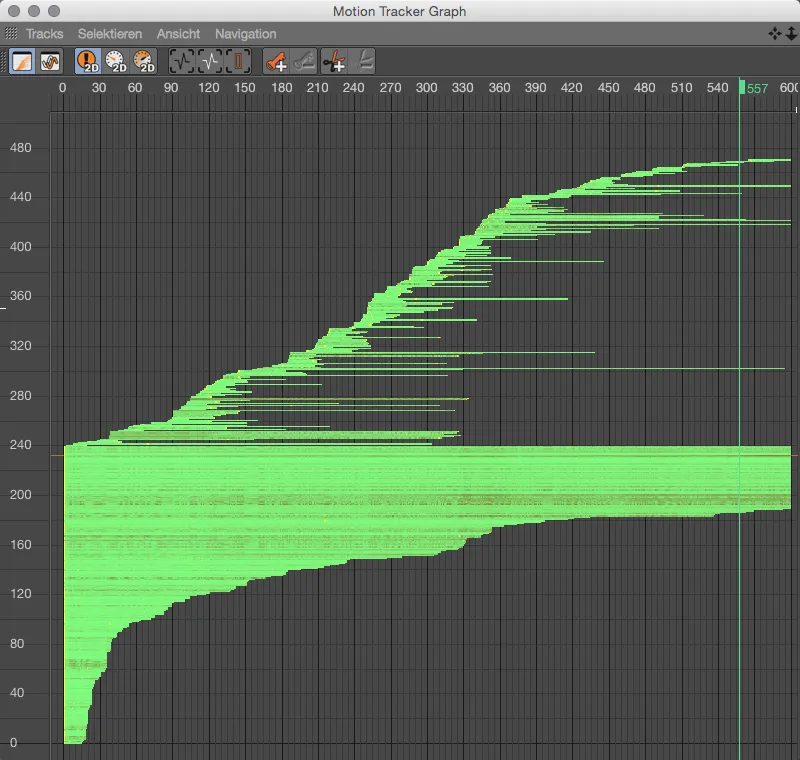Click frame 300 on the ruler
The image size is (800, 760).
point(426,88)
